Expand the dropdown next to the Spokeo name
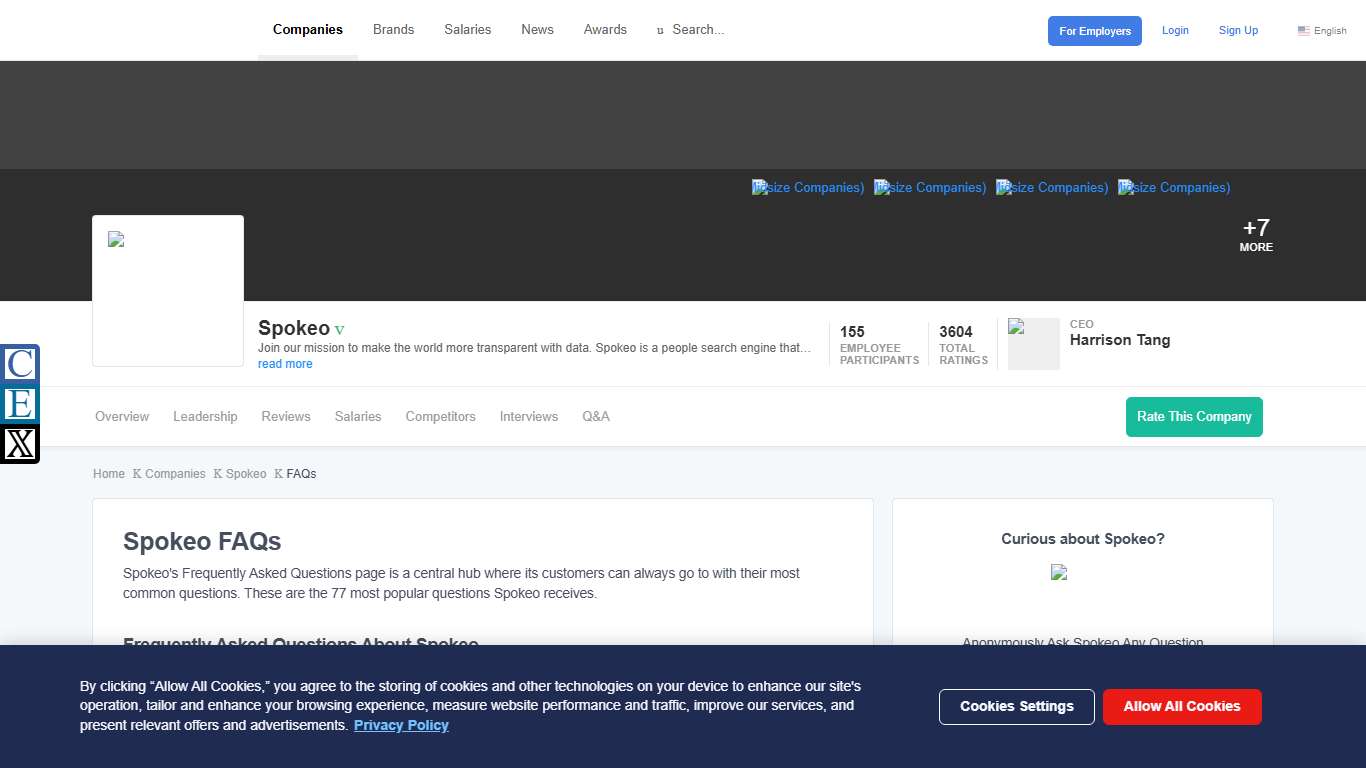Viewport: 1366px width, 768px height. coord(339,329)
